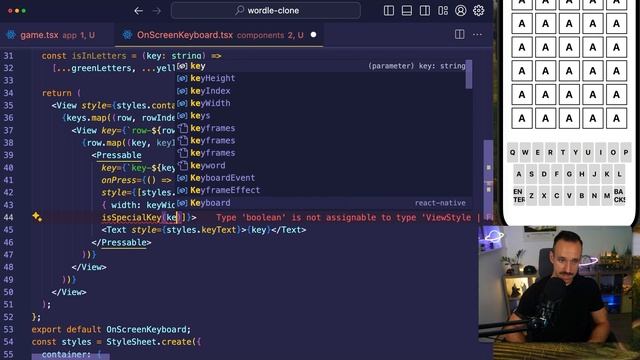
Task: Toggle the primary side bar layout icon
Action: tap(389, 11)
